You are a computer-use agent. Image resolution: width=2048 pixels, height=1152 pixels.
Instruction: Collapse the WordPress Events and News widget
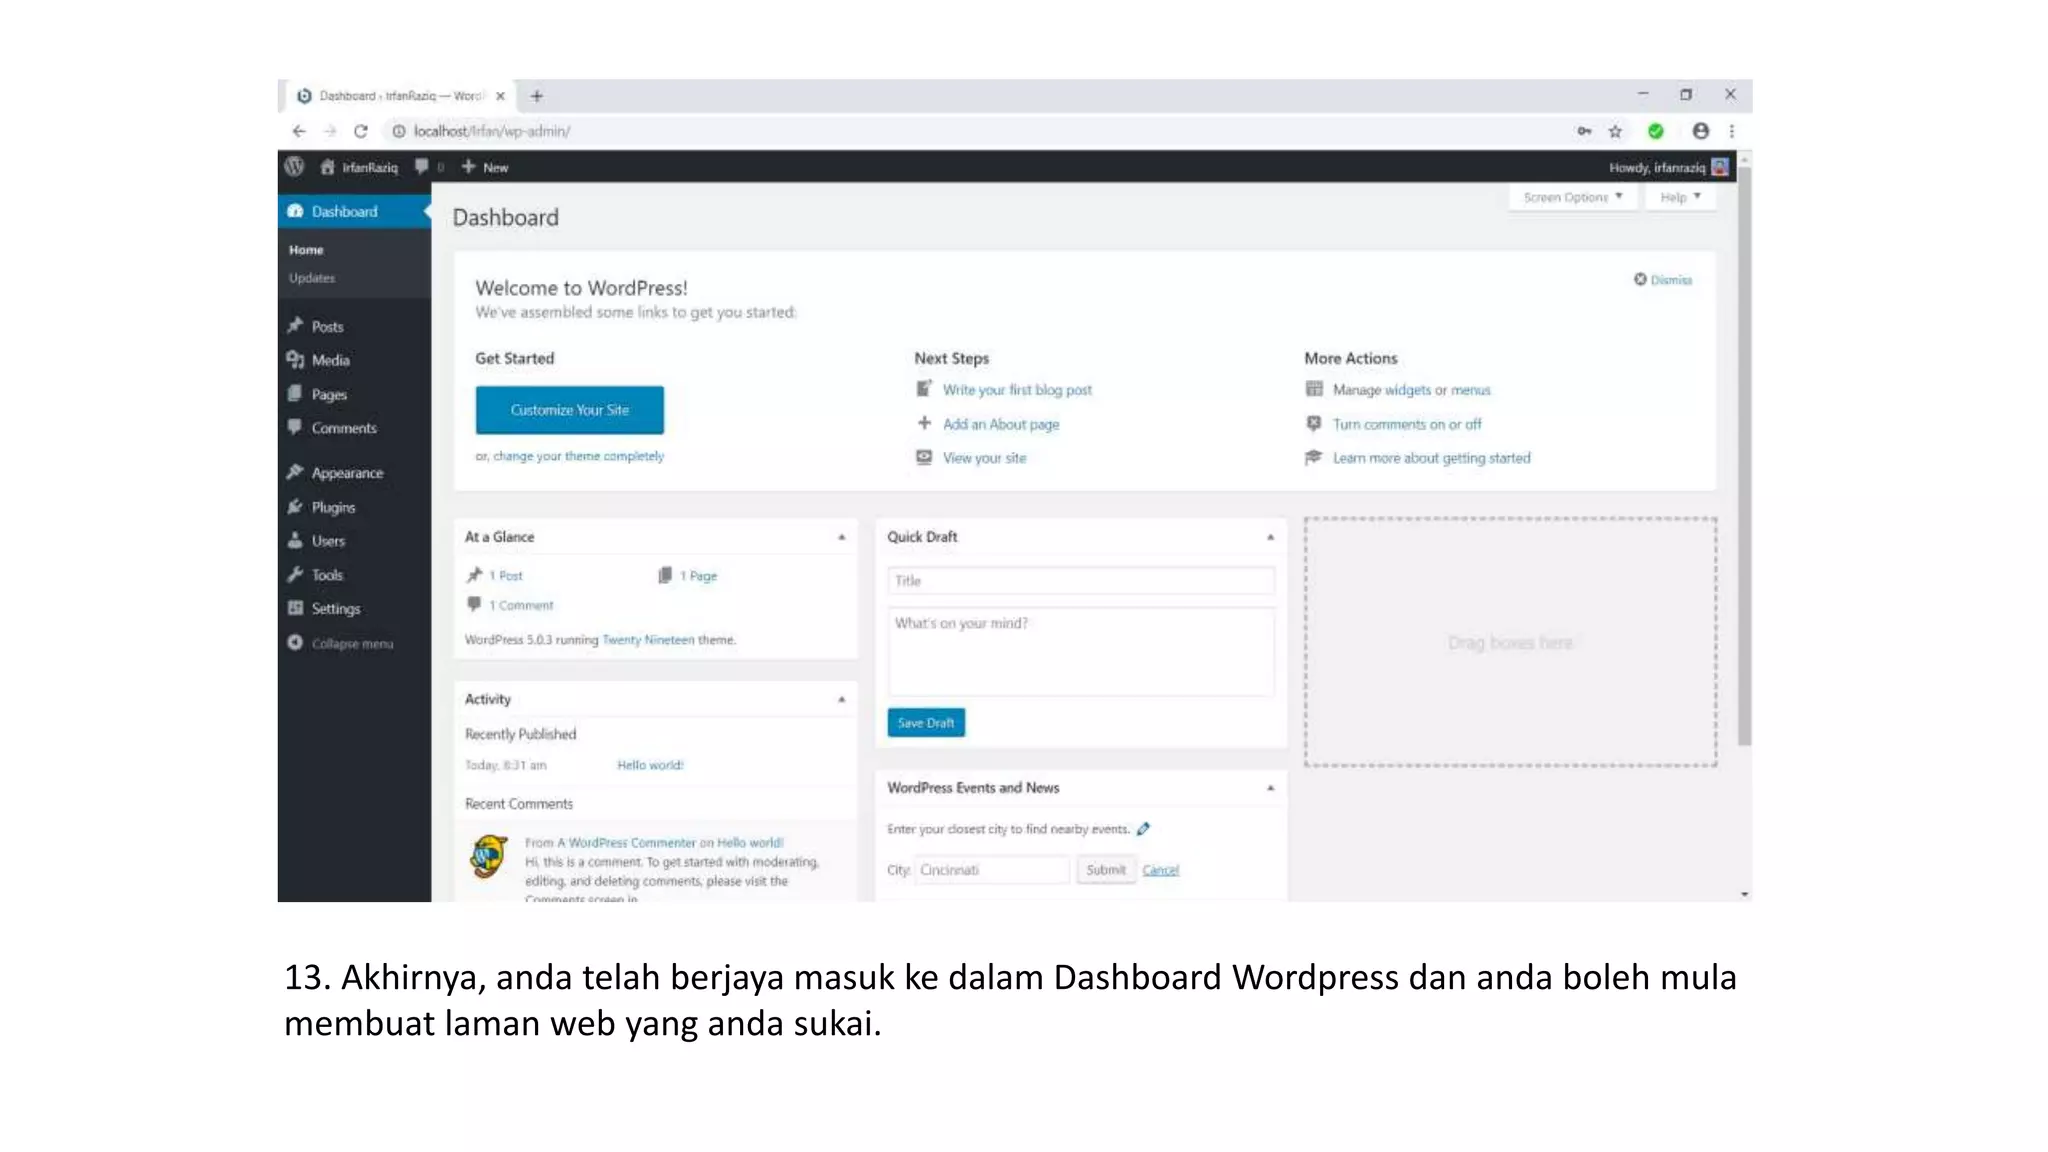pos(1271,788)
